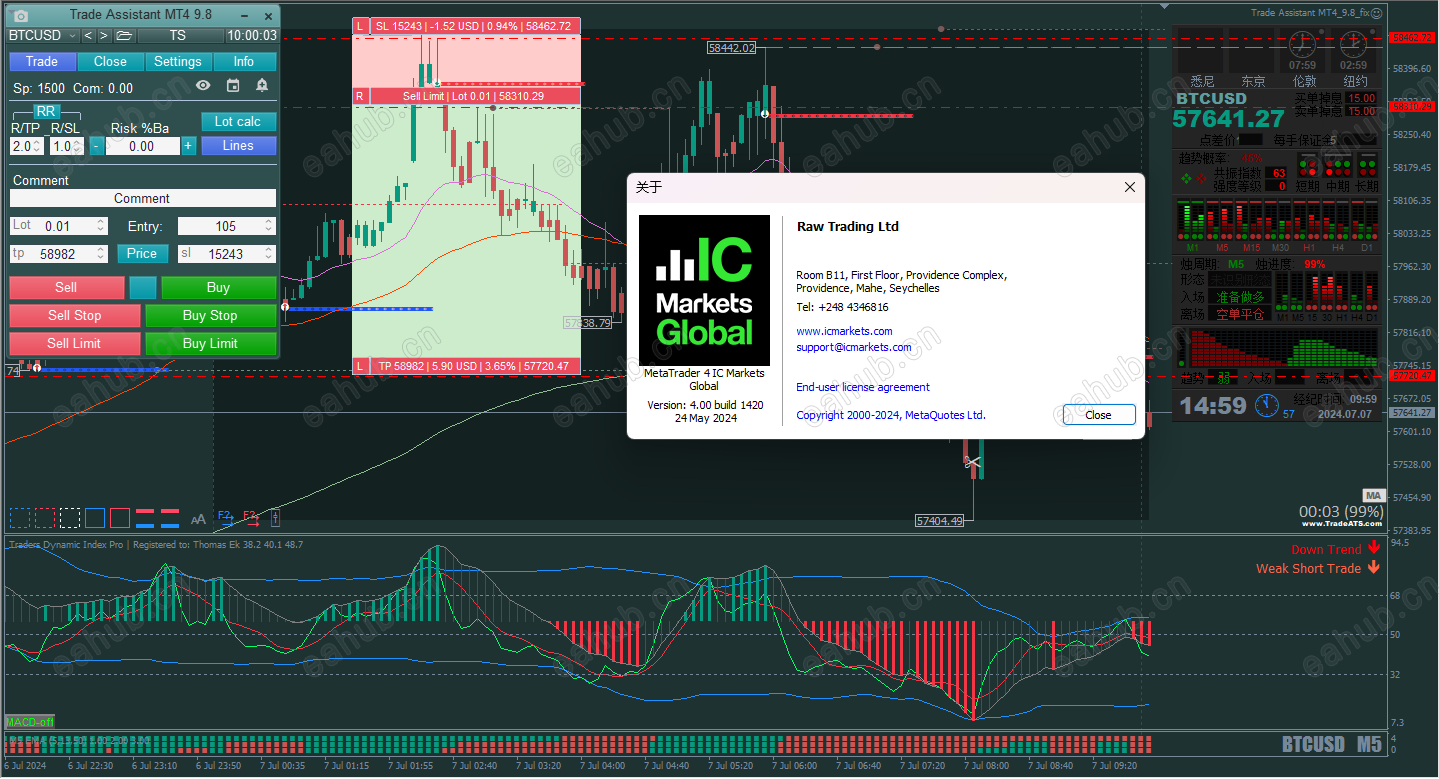Click the red F2 arrows icon
This screenshot has width=1439, height=779.
click(x=250, y=518)
